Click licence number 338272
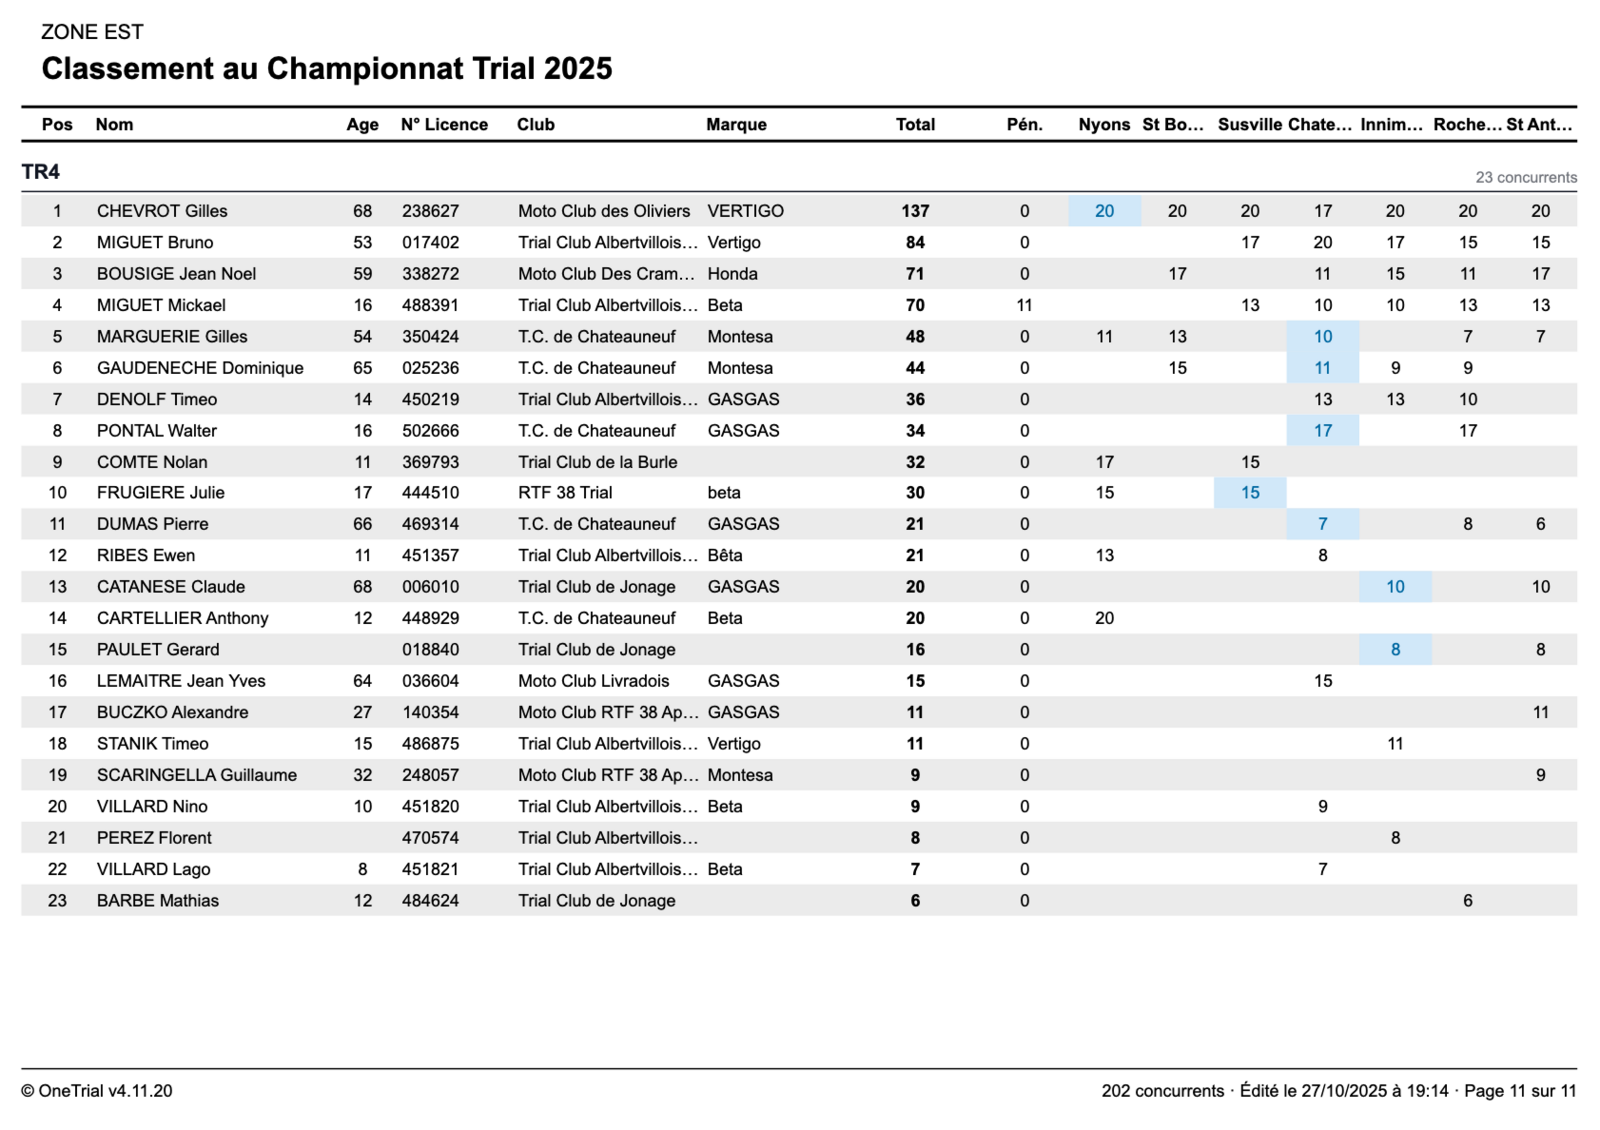The image size is (1600, 1130). [430, 274]
